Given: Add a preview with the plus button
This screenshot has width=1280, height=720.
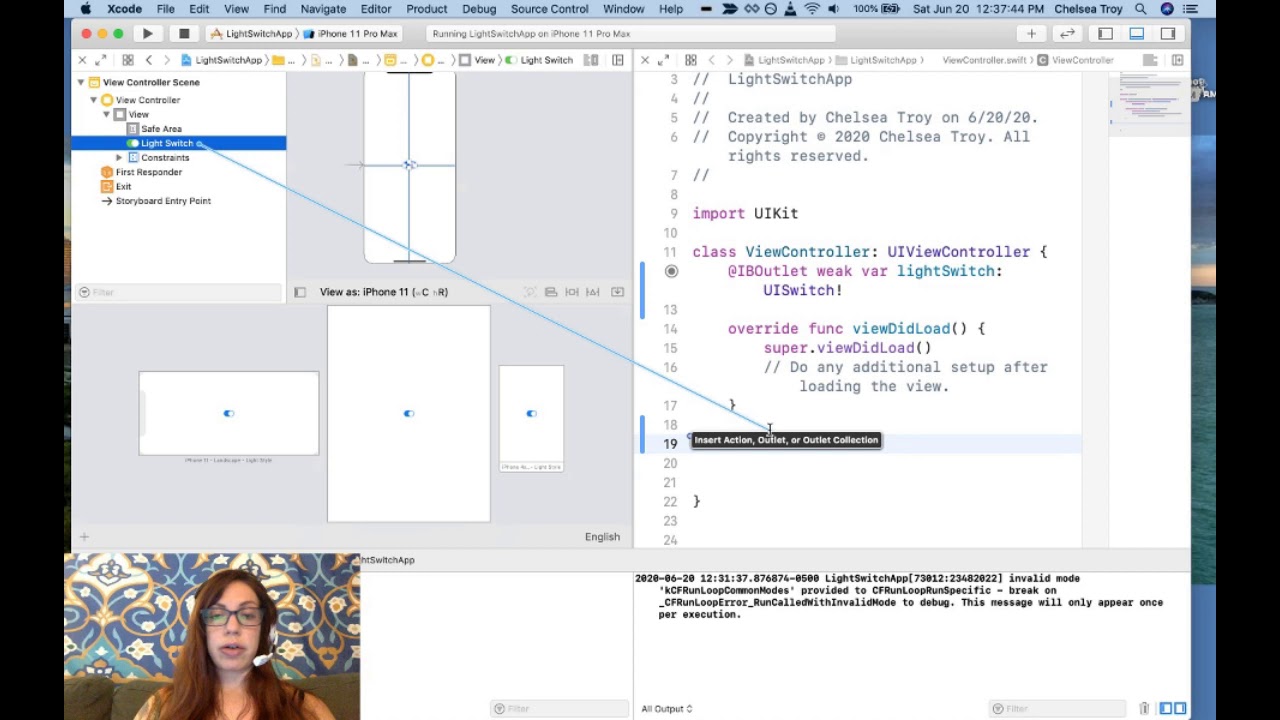Looking at the screenshot, I should tap(84, 537).
